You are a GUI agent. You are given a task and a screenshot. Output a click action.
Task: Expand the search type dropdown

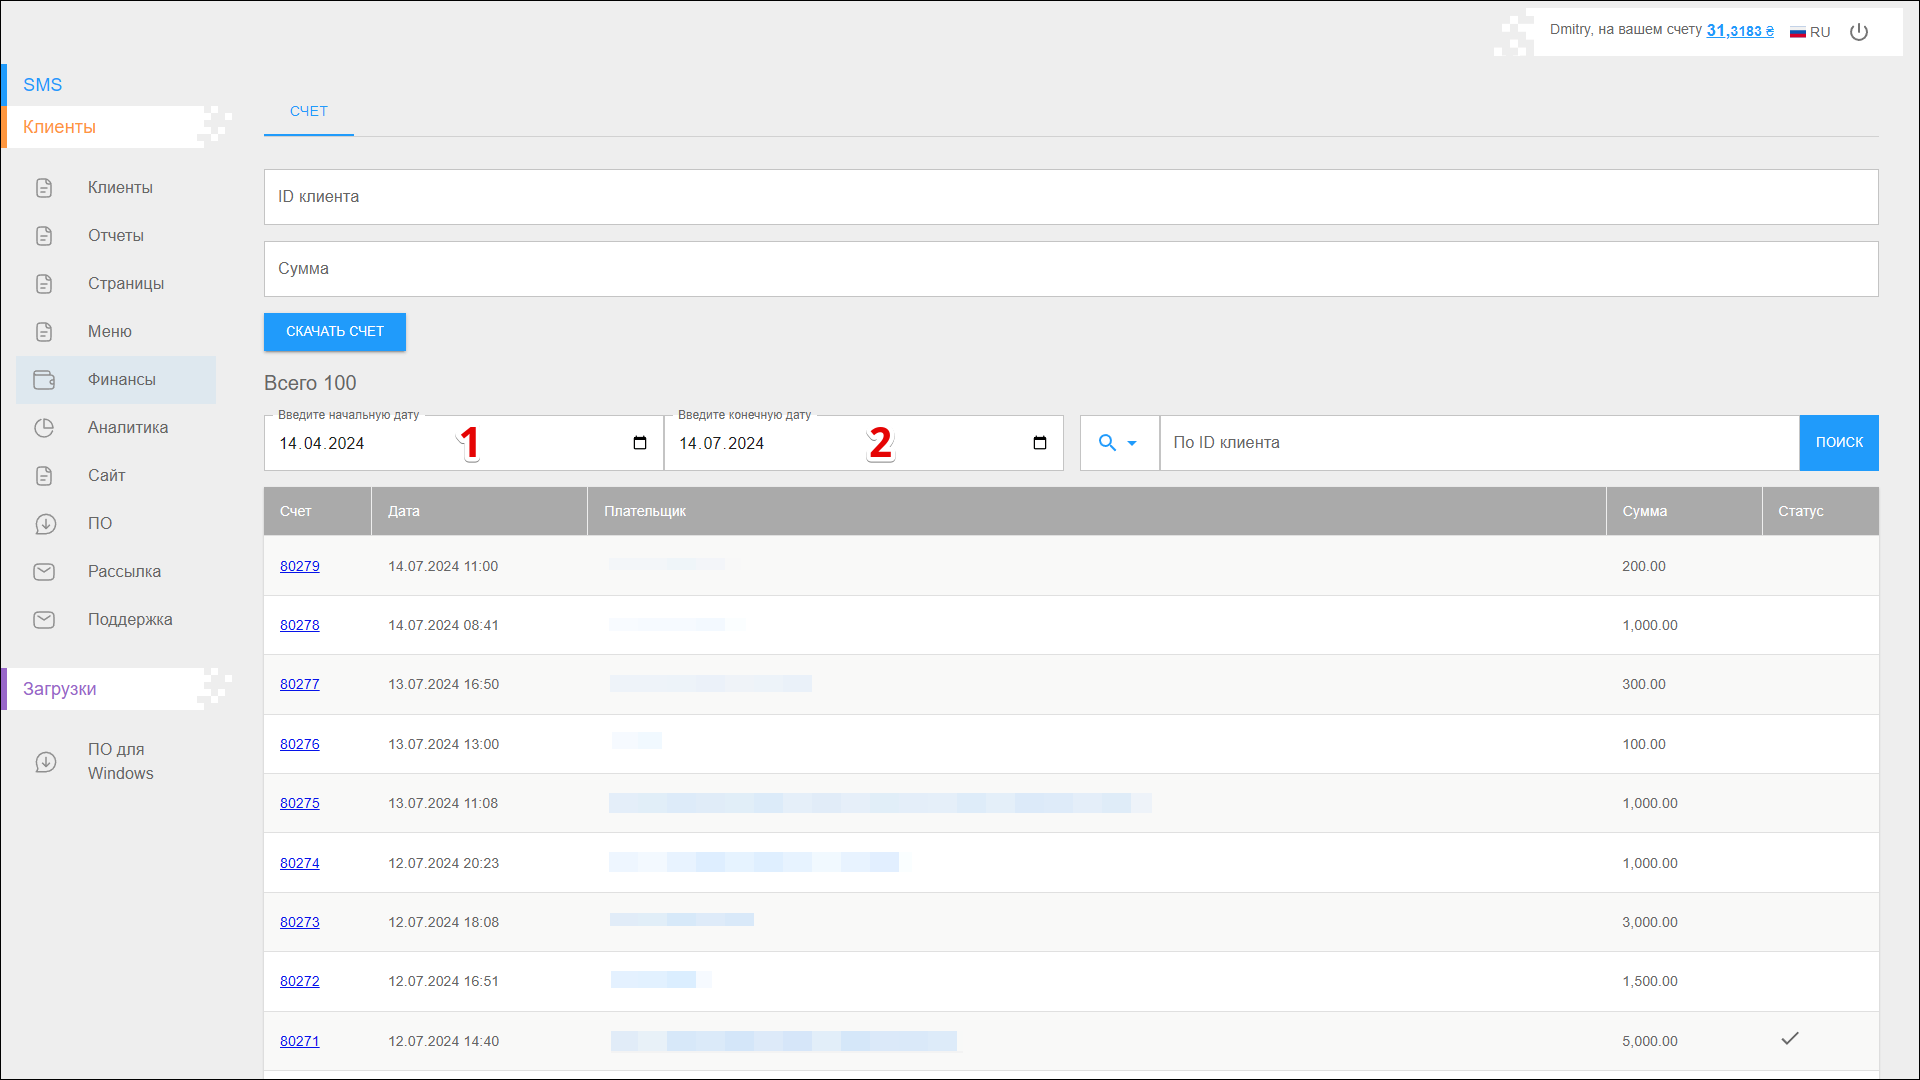[1119, 443]
